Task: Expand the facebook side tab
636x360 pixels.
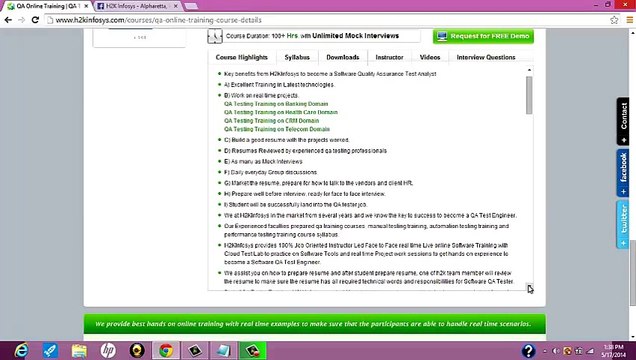Action: tap(623, 173)
